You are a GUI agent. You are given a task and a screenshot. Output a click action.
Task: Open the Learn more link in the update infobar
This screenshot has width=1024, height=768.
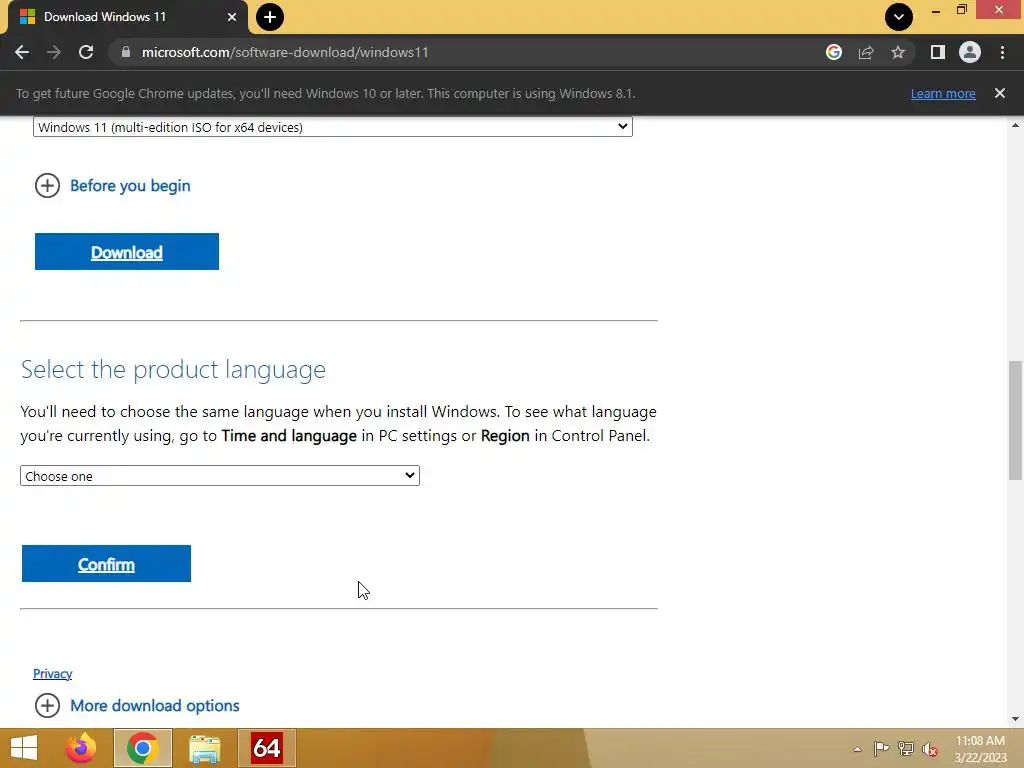tap(943, 93)
